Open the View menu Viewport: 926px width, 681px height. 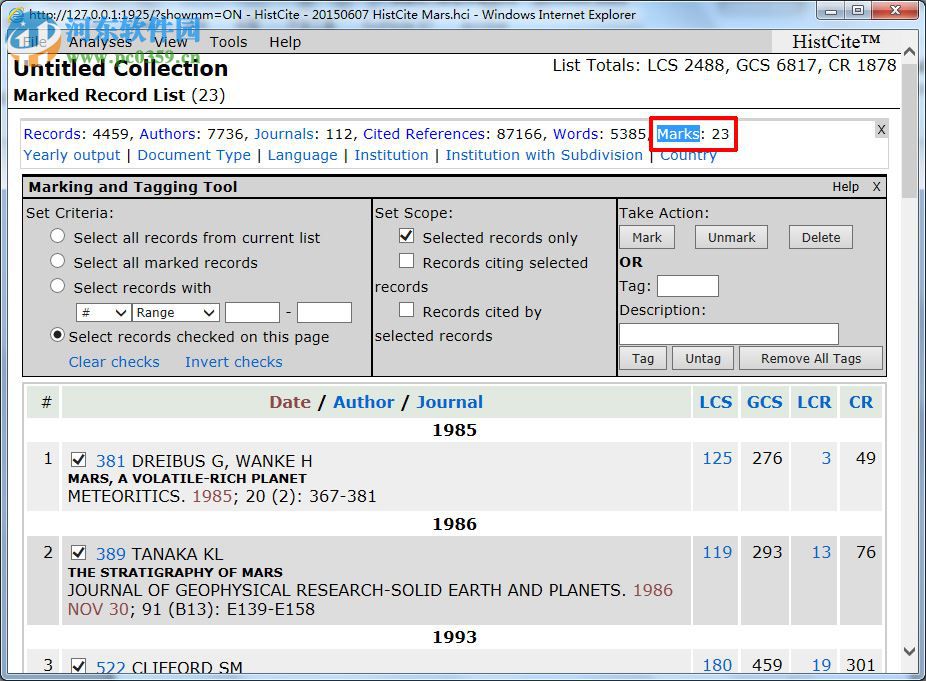(171, 42)
